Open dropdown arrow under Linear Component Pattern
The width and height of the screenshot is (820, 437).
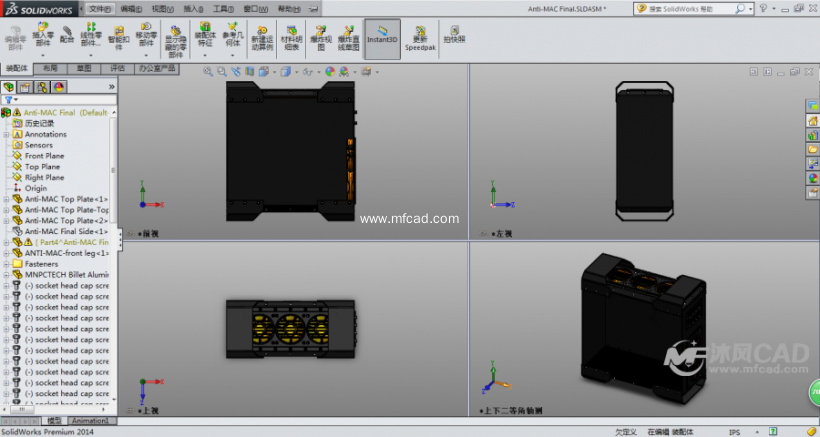pyautogui.click(x=91, y=55)
